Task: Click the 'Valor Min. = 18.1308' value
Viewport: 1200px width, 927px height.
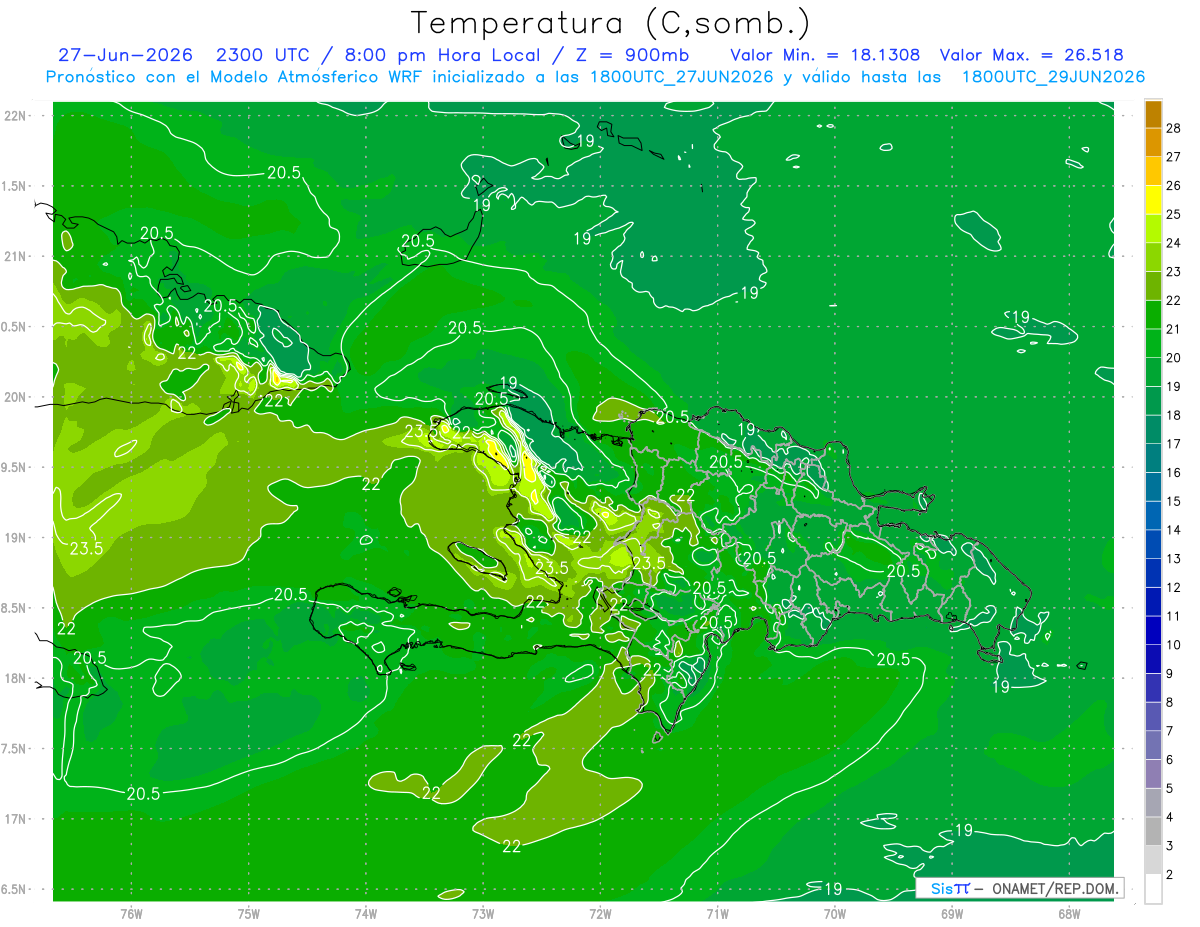Action: [826, 55]
